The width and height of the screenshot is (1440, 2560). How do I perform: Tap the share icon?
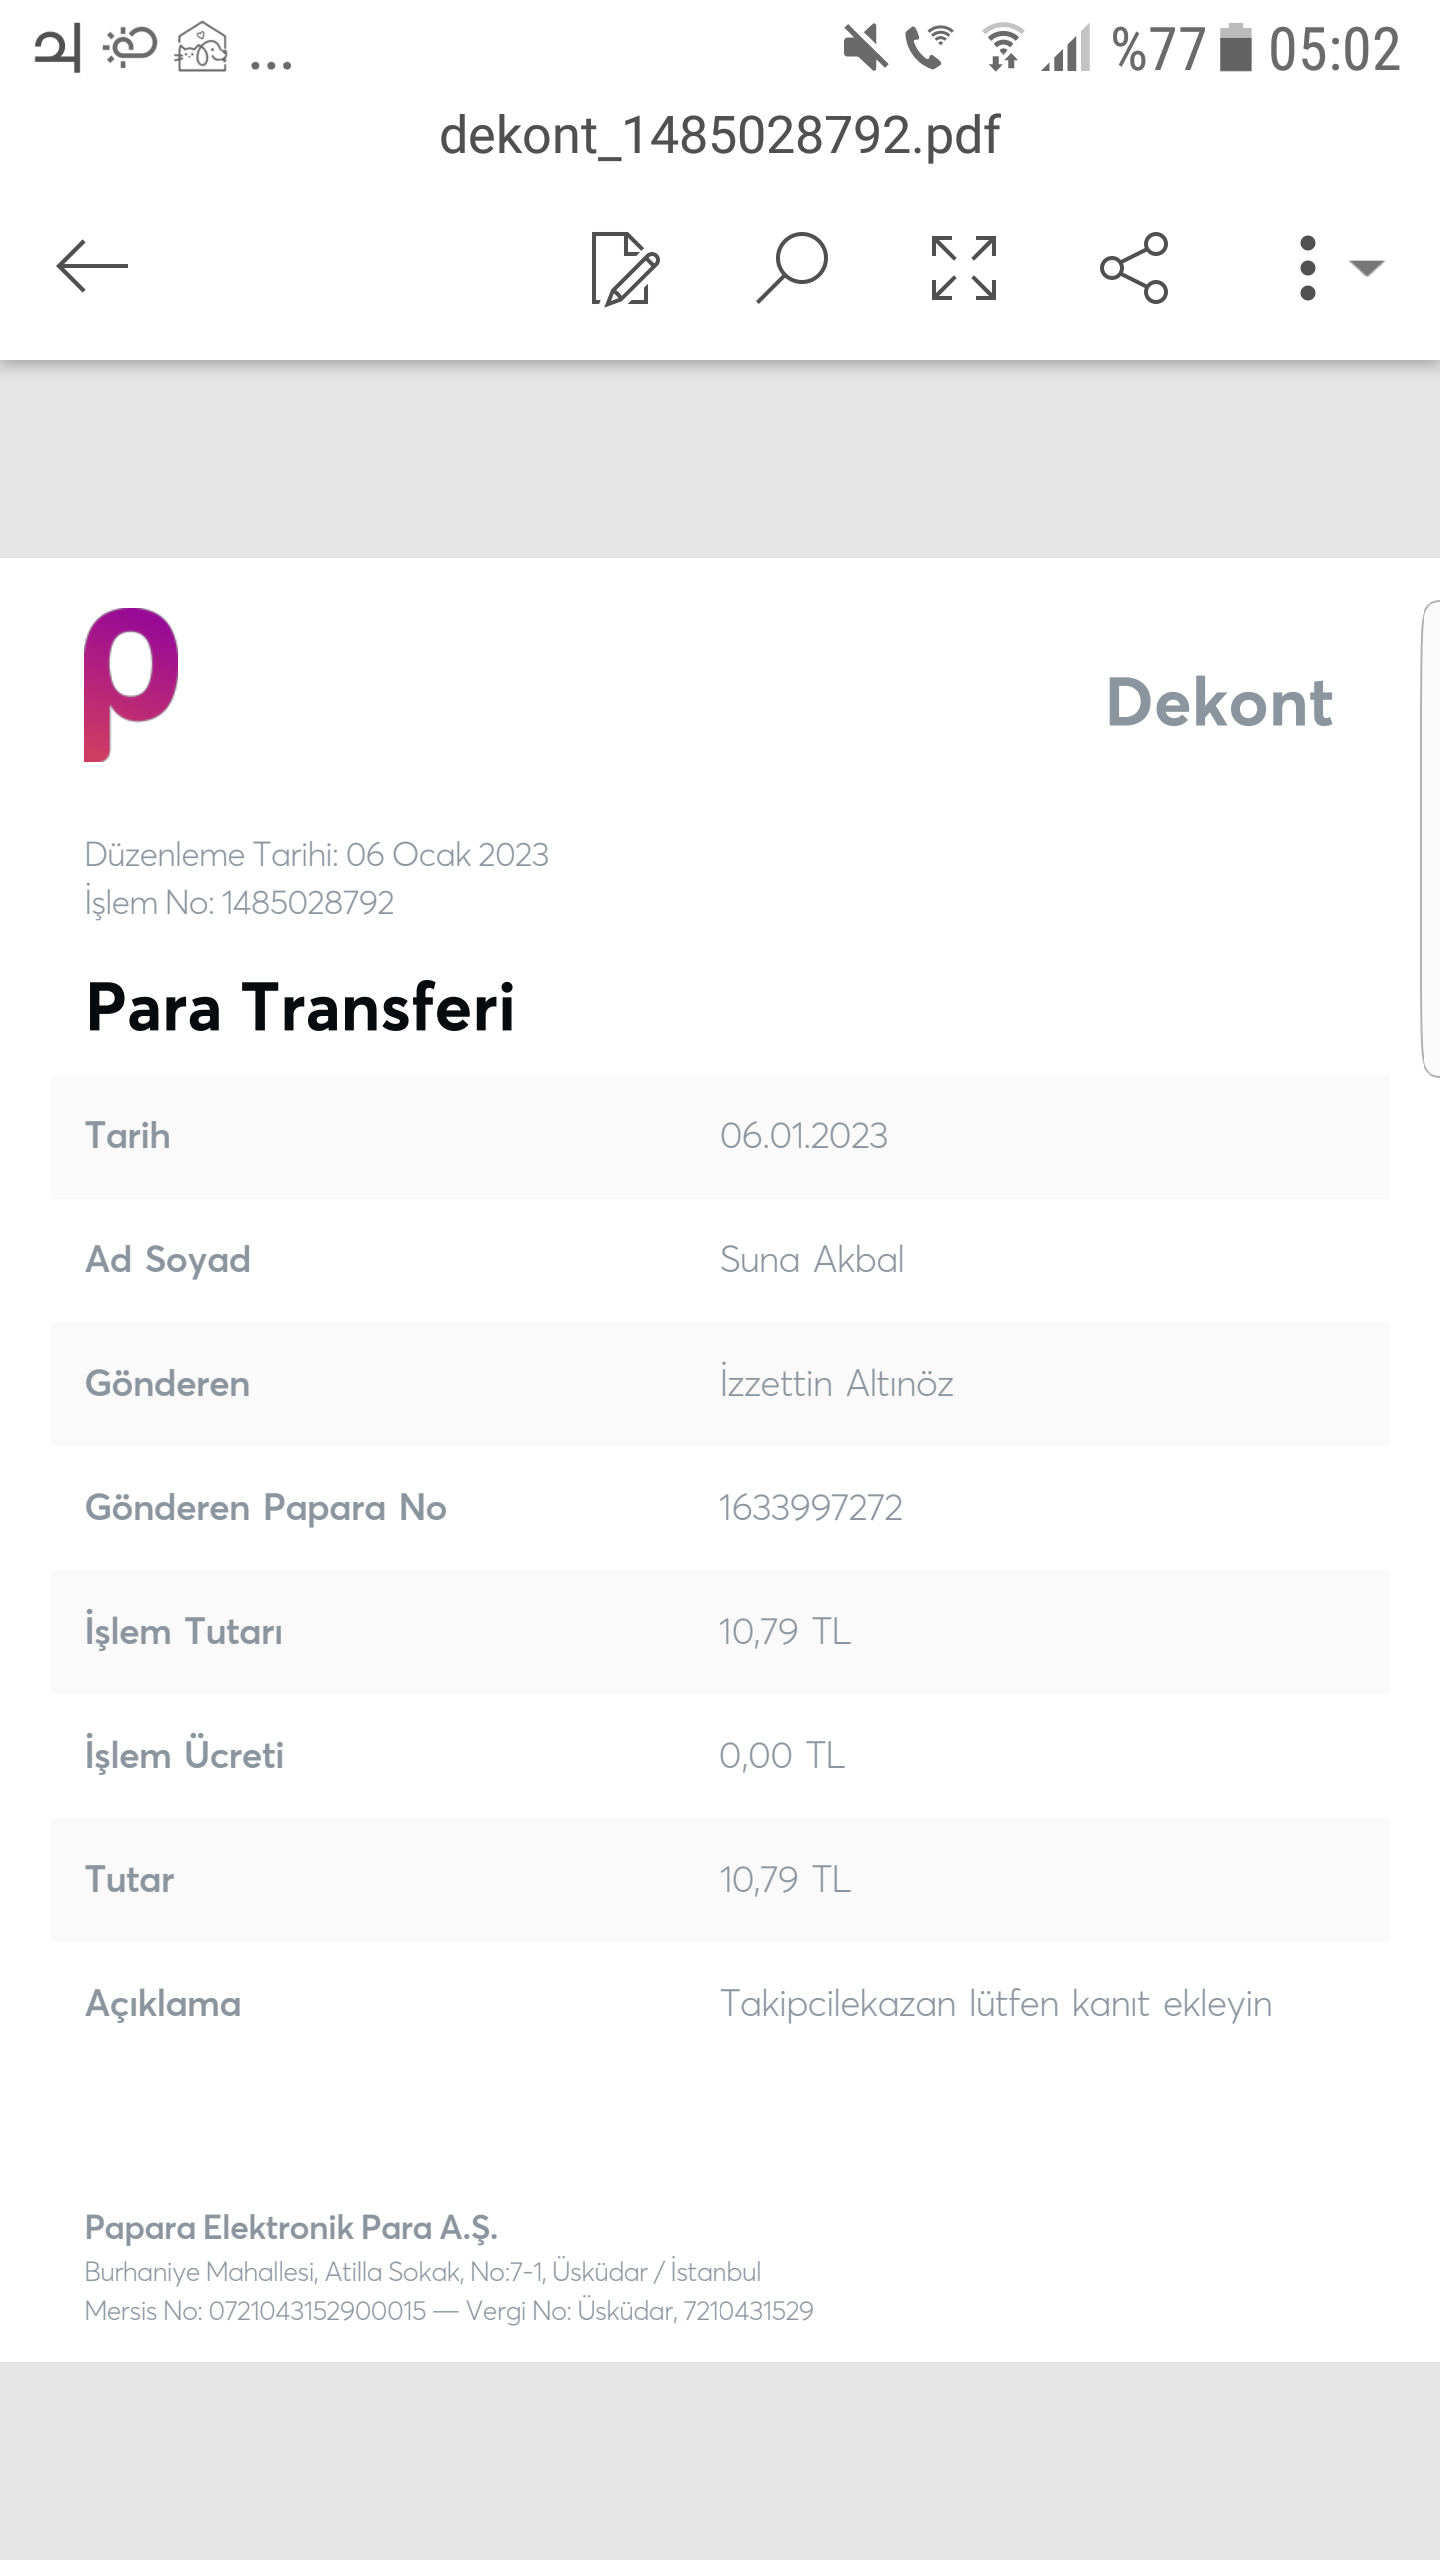coord(1134,268)
